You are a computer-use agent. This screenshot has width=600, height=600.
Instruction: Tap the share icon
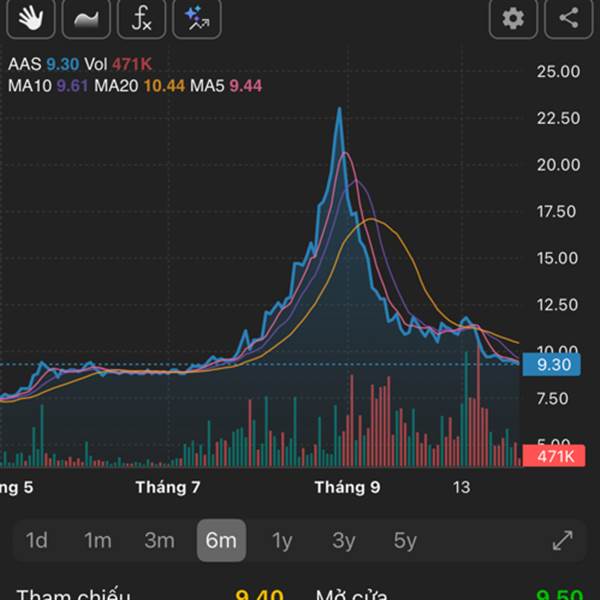[x=569, y=18]
